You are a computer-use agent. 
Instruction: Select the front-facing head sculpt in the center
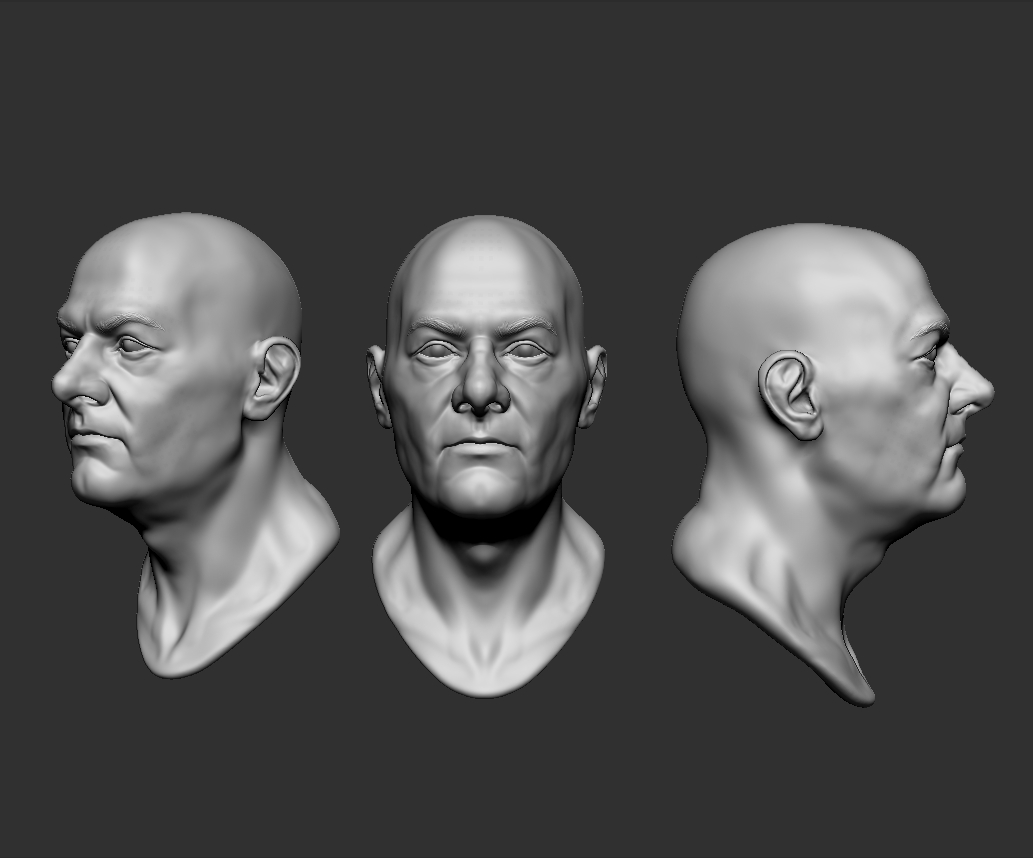pyautogui.click(x=486, y=455)
